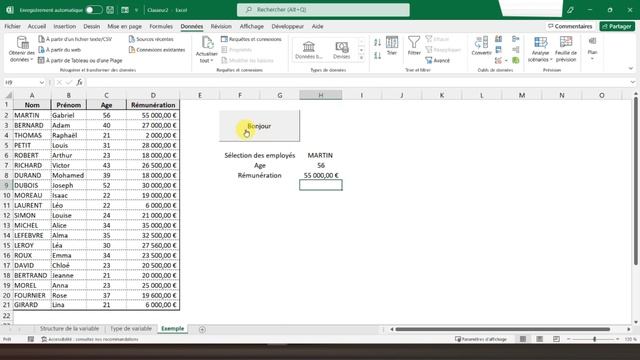Show Requêtes et connexions pane

point(251,39)
